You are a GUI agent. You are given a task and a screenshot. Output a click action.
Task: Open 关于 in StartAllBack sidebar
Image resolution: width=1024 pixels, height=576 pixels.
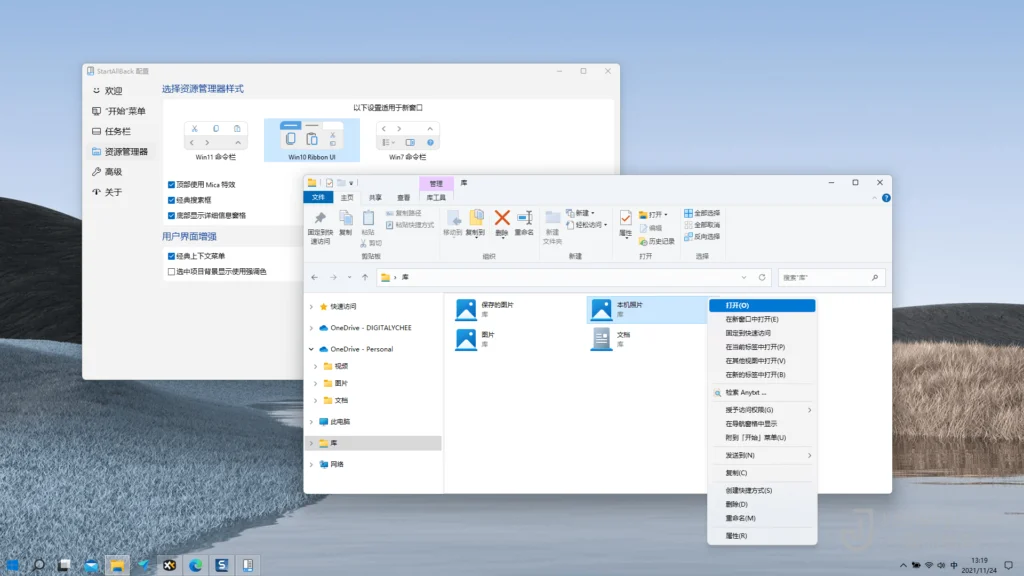pos(120,192)
